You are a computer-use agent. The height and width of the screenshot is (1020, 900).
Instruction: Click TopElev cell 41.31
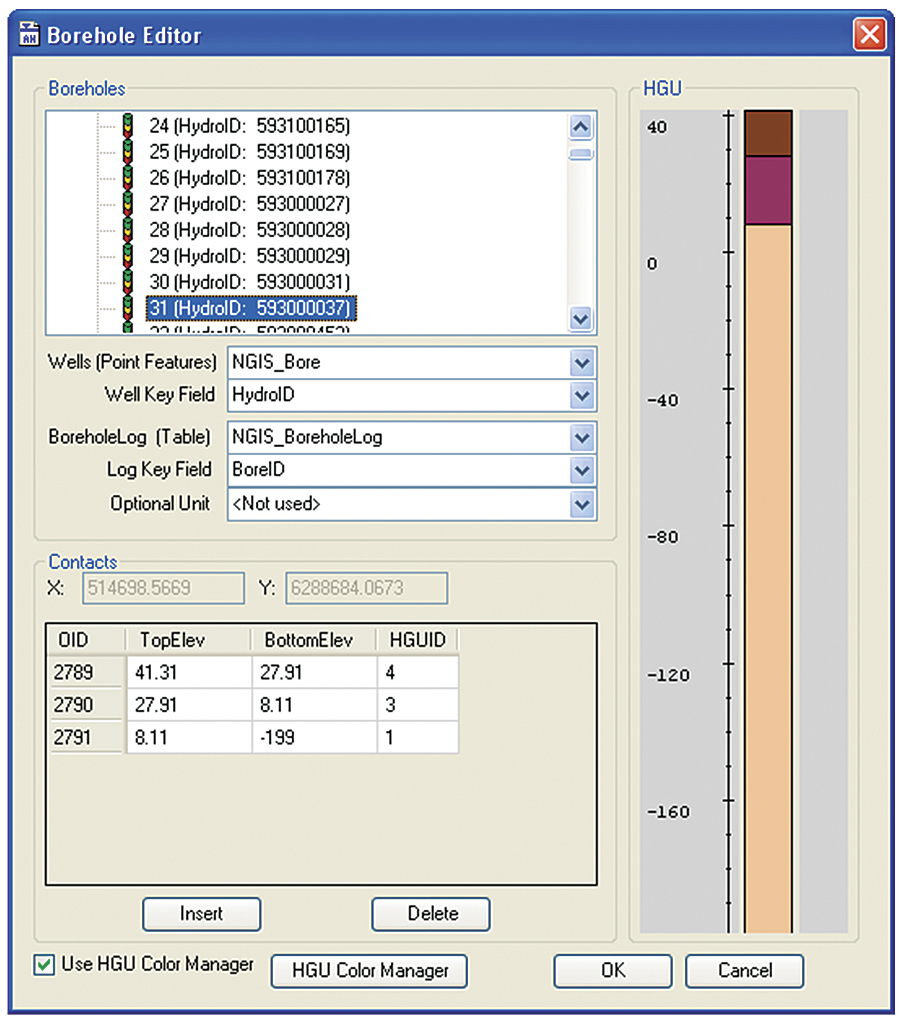point(189,672)
